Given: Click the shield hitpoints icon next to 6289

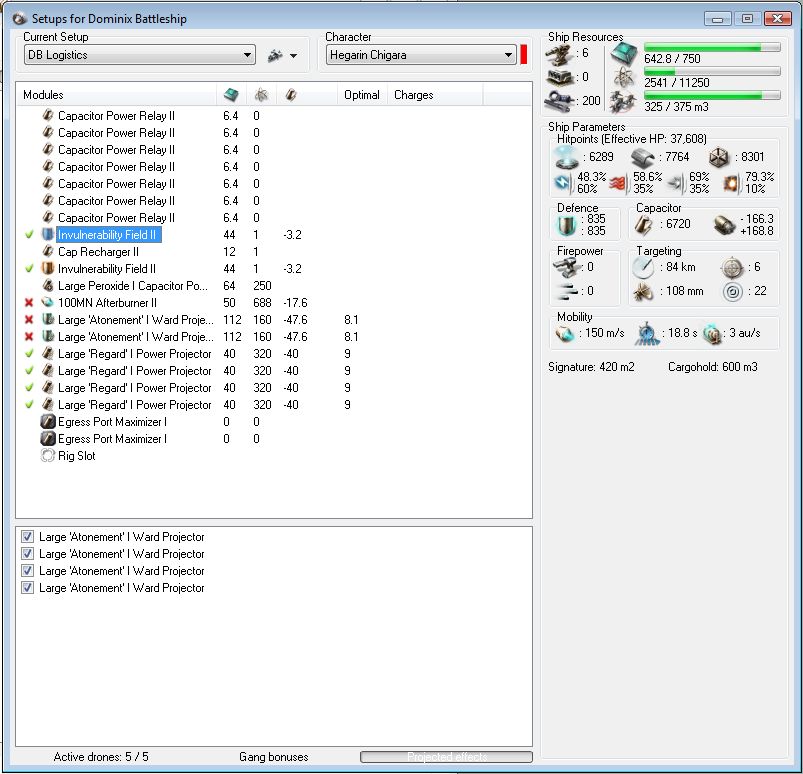Looking at the screenshot, I should (567, 157).
